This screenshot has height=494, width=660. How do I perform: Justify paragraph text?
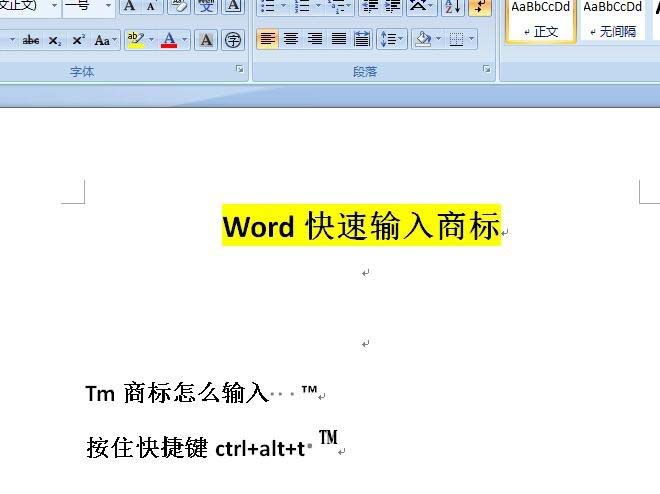coord(338,39)
